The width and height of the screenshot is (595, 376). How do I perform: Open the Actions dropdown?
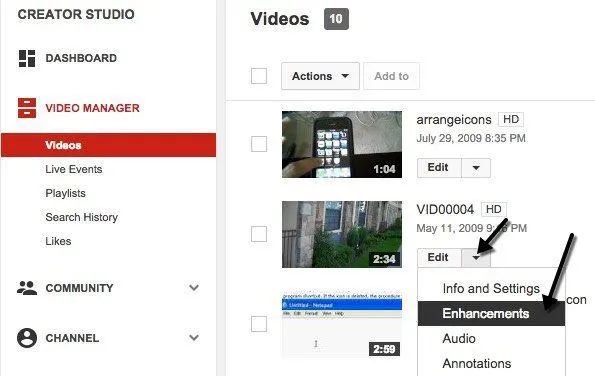point(320,76)
